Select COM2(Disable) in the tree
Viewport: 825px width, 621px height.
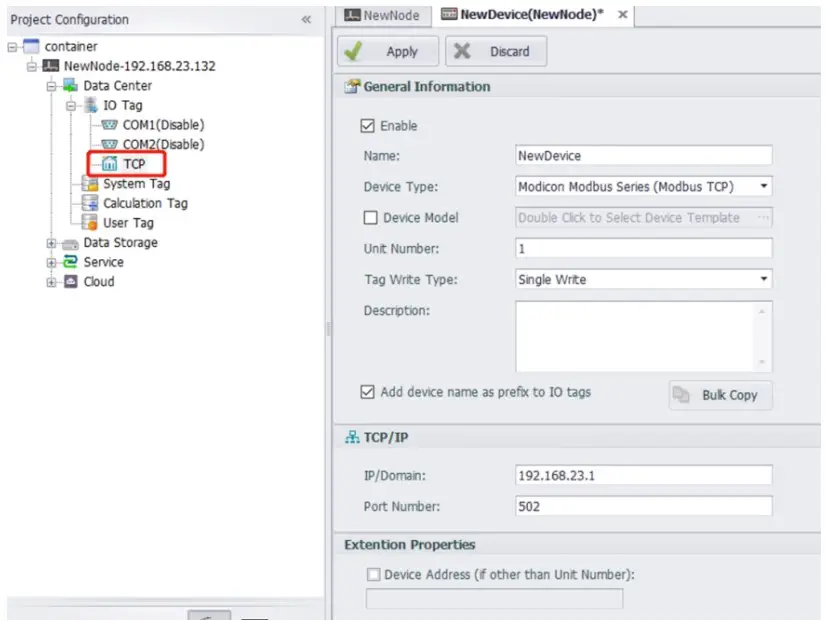coord(163,144)
